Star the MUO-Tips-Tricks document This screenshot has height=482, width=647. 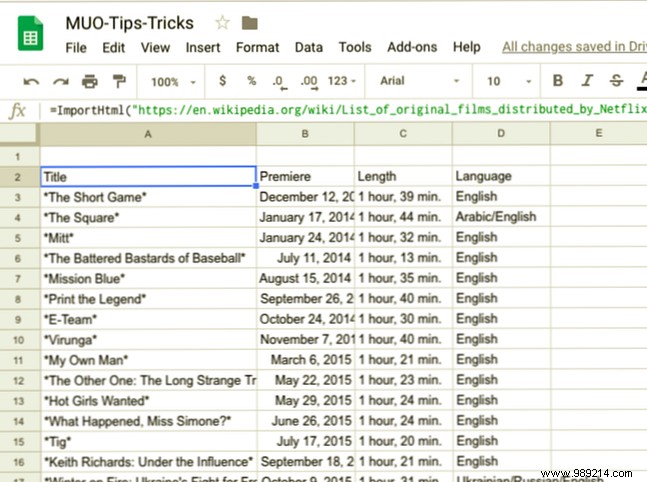click(222, 23)
